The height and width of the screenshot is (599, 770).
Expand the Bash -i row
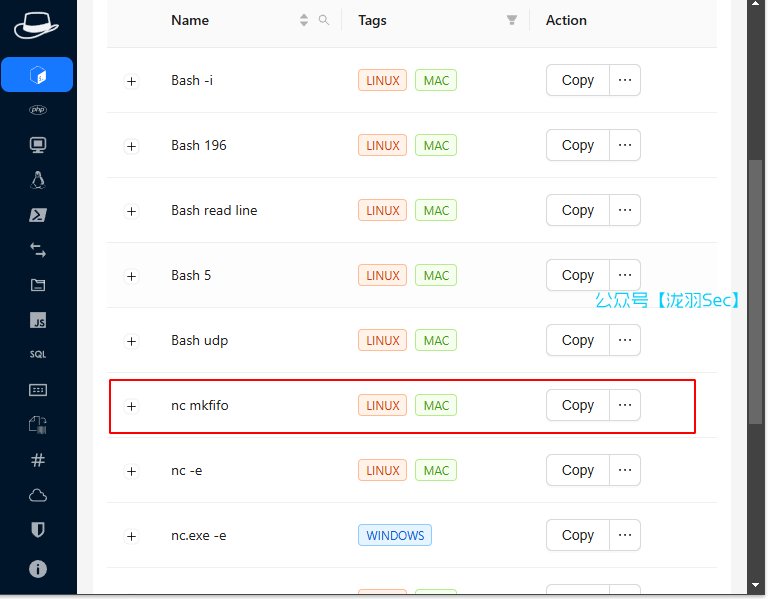(x=131, y=81)
